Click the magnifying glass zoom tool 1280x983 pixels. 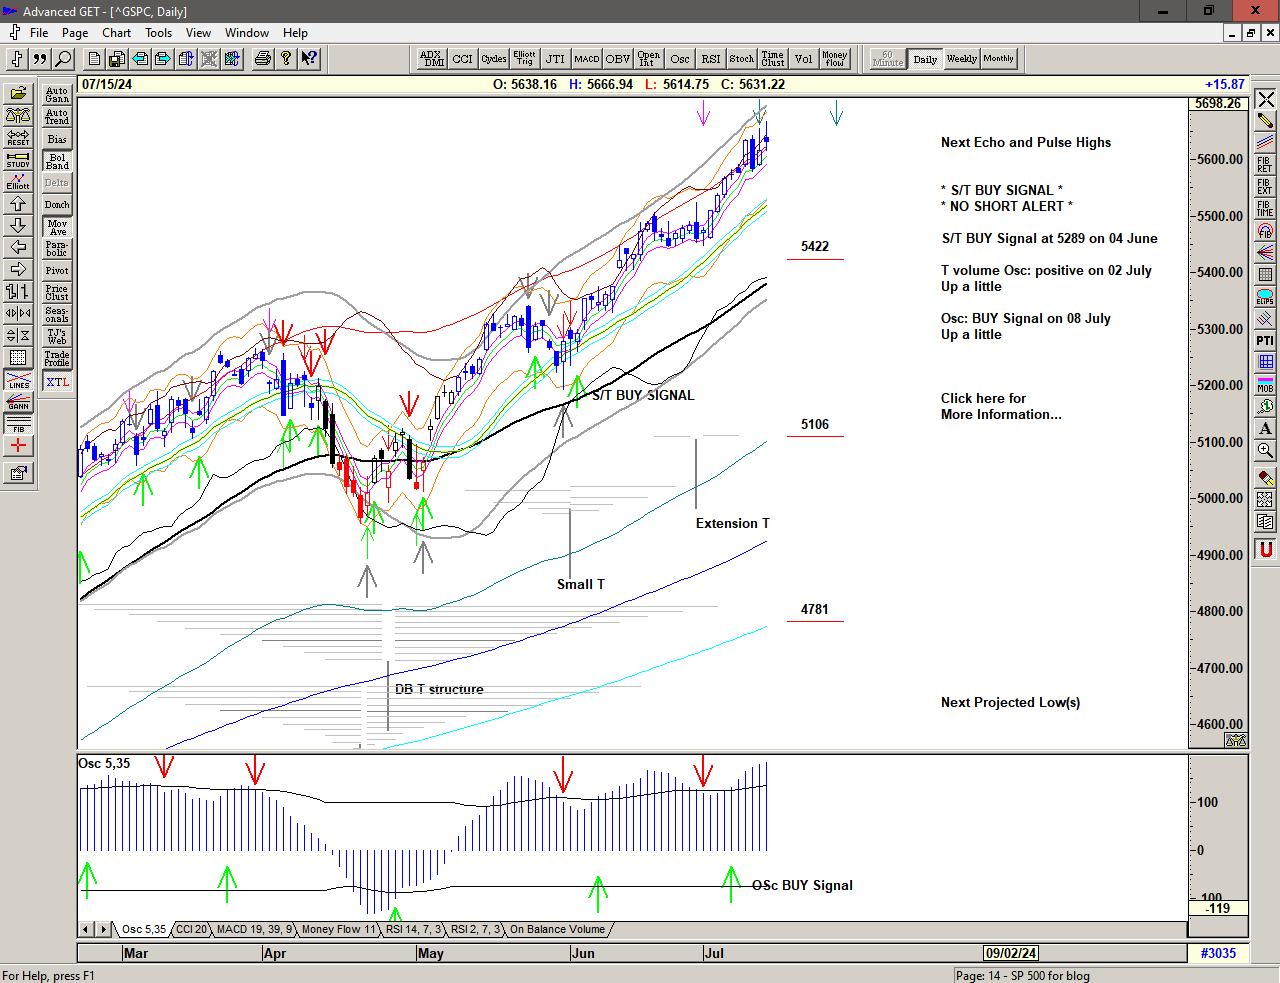(1265, 451)
